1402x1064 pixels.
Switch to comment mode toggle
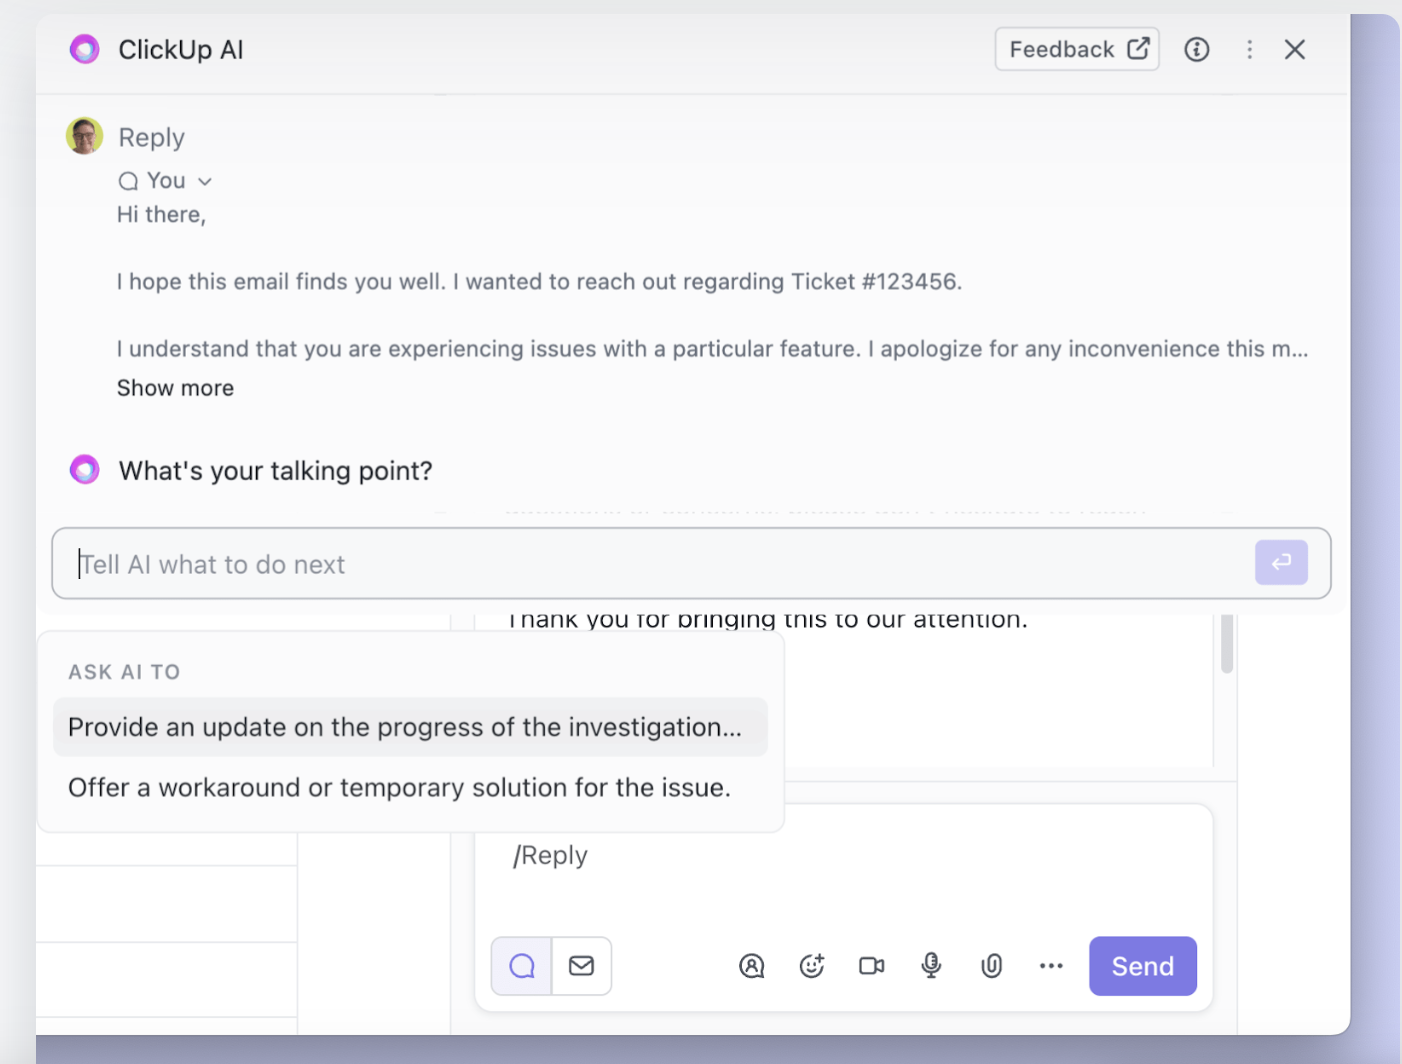[x=522, y=966]
